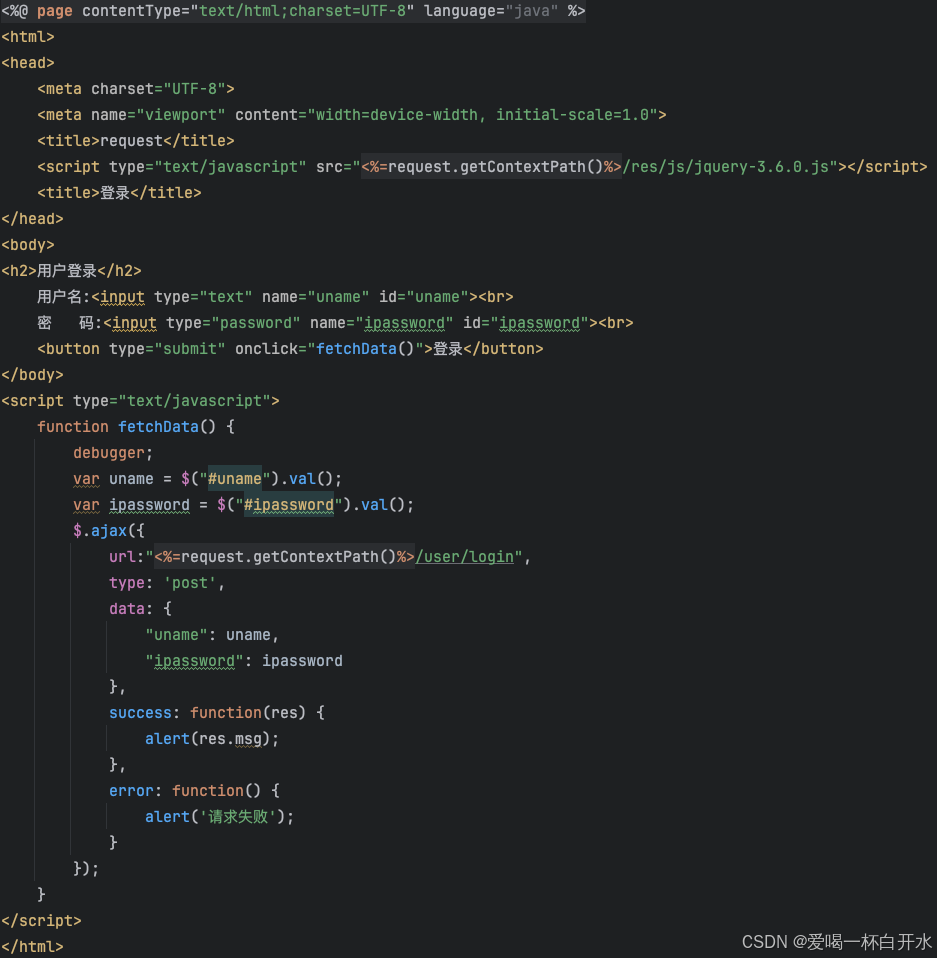Click the alert(res.msg); statement
Viewport: 937px width, 958px height.
coord(212,739)
